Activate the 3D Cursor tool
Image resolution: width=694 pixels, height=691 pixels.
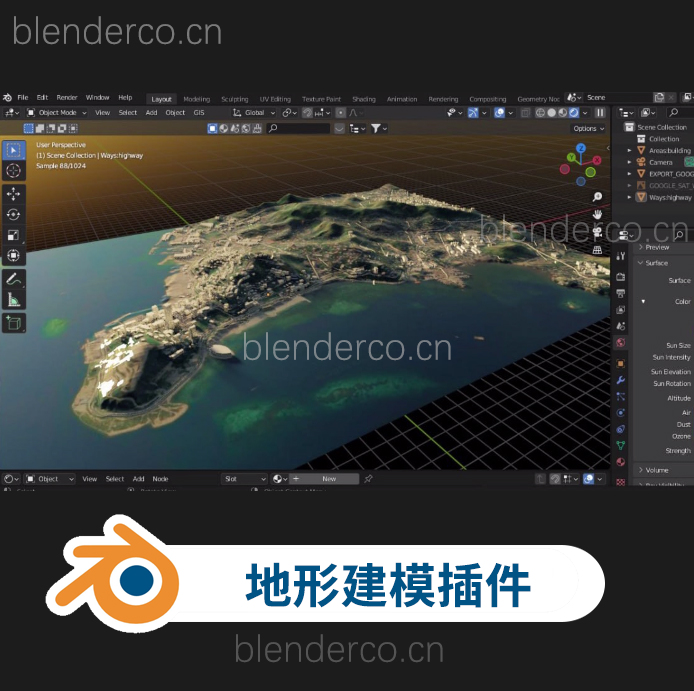pos(14,170)
